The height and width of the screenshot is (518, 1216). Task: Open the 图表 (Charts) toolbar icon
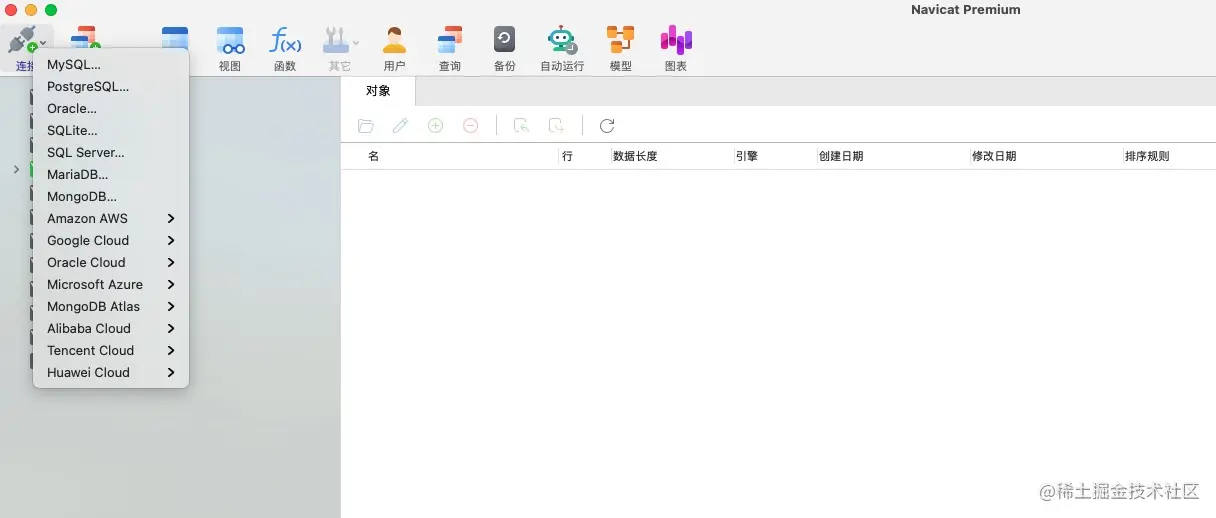676,40
